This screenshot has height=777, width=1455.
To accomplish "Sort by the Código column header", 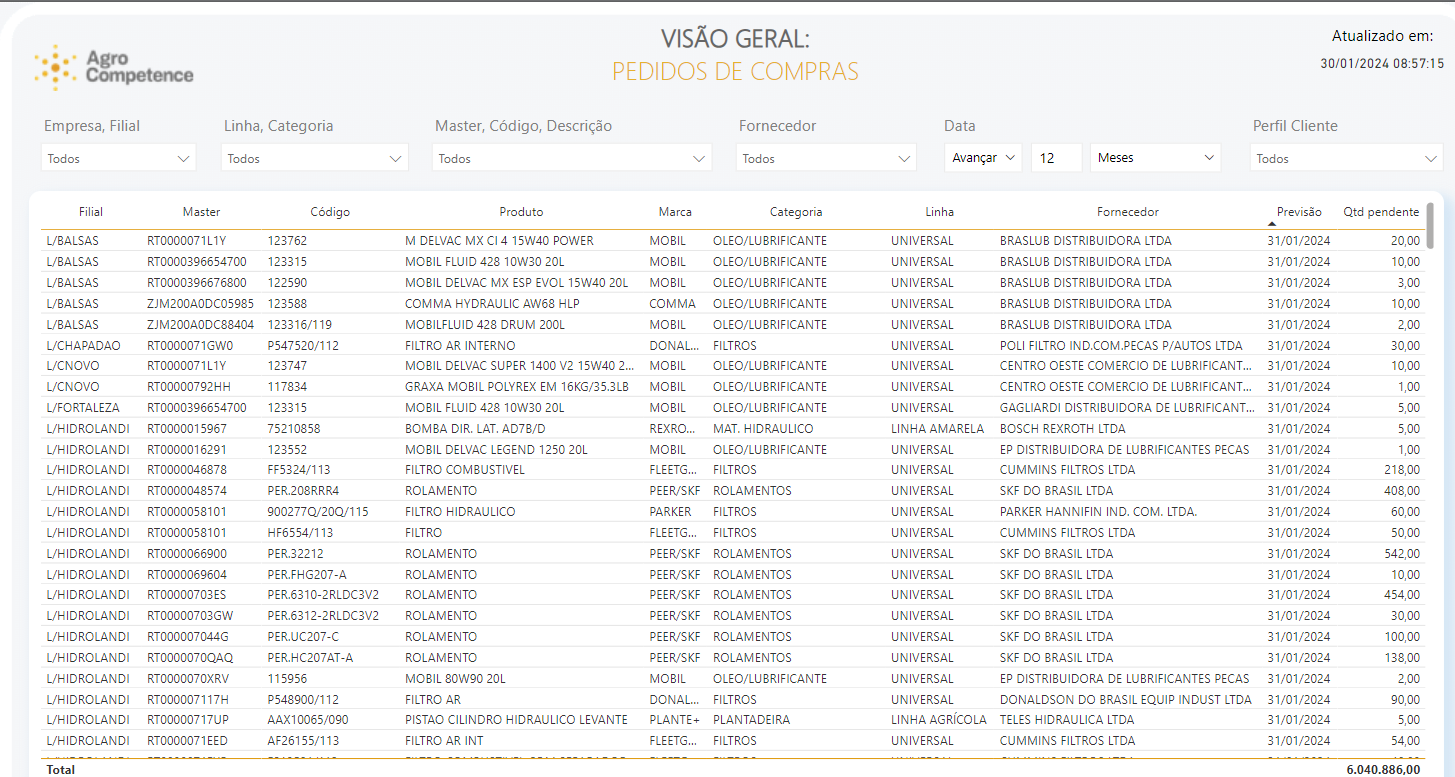I will pyautogui.click(x=330, y=212).
